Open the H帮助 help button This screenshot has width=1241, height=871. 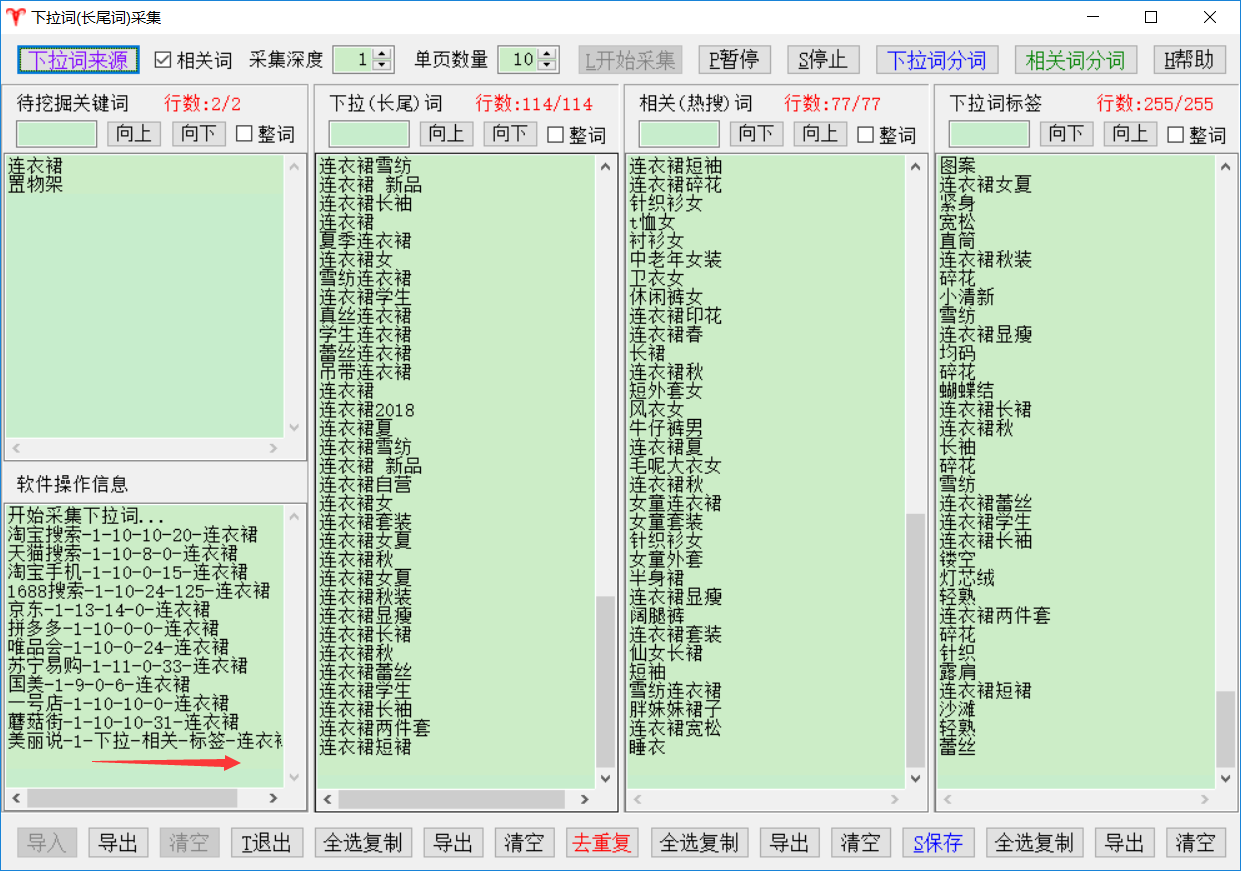click(x=1189, y=60)
